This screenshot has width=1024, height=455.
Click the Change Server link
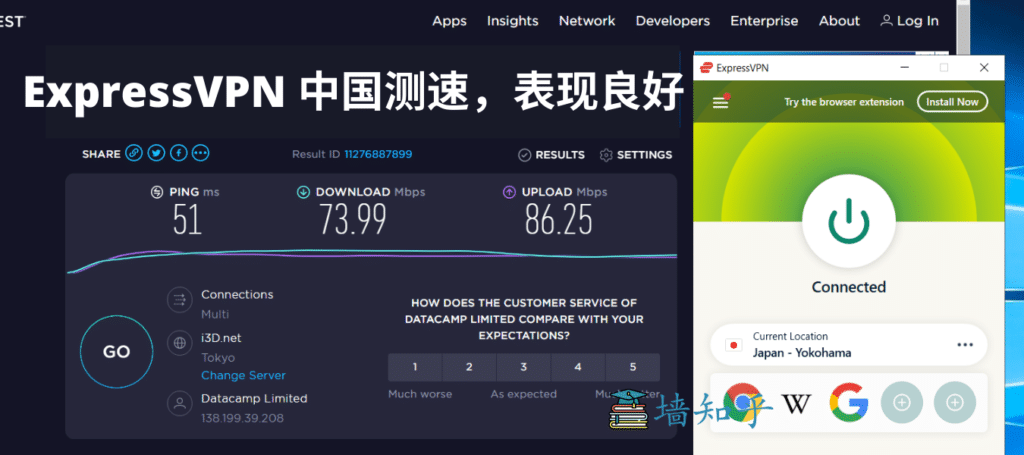244,375
